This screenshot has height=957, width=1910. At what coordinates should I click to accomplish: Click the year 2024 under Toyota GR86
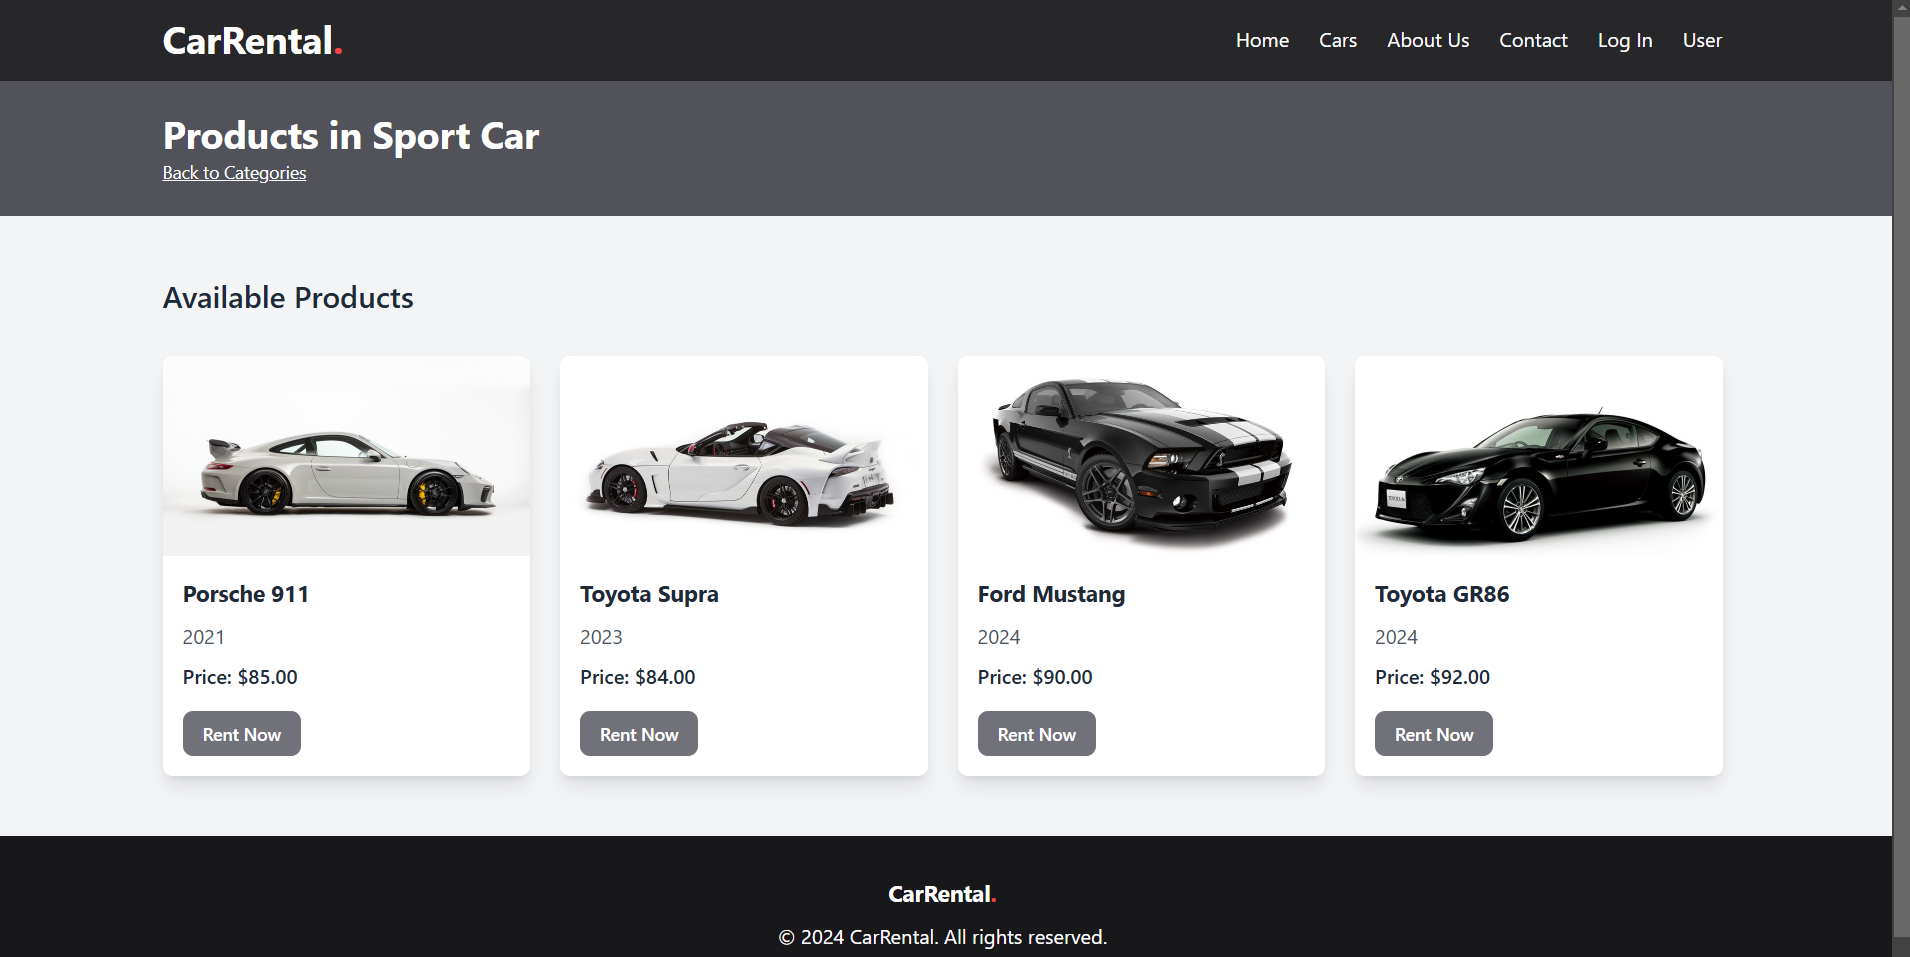click(x=1396, y=637)
